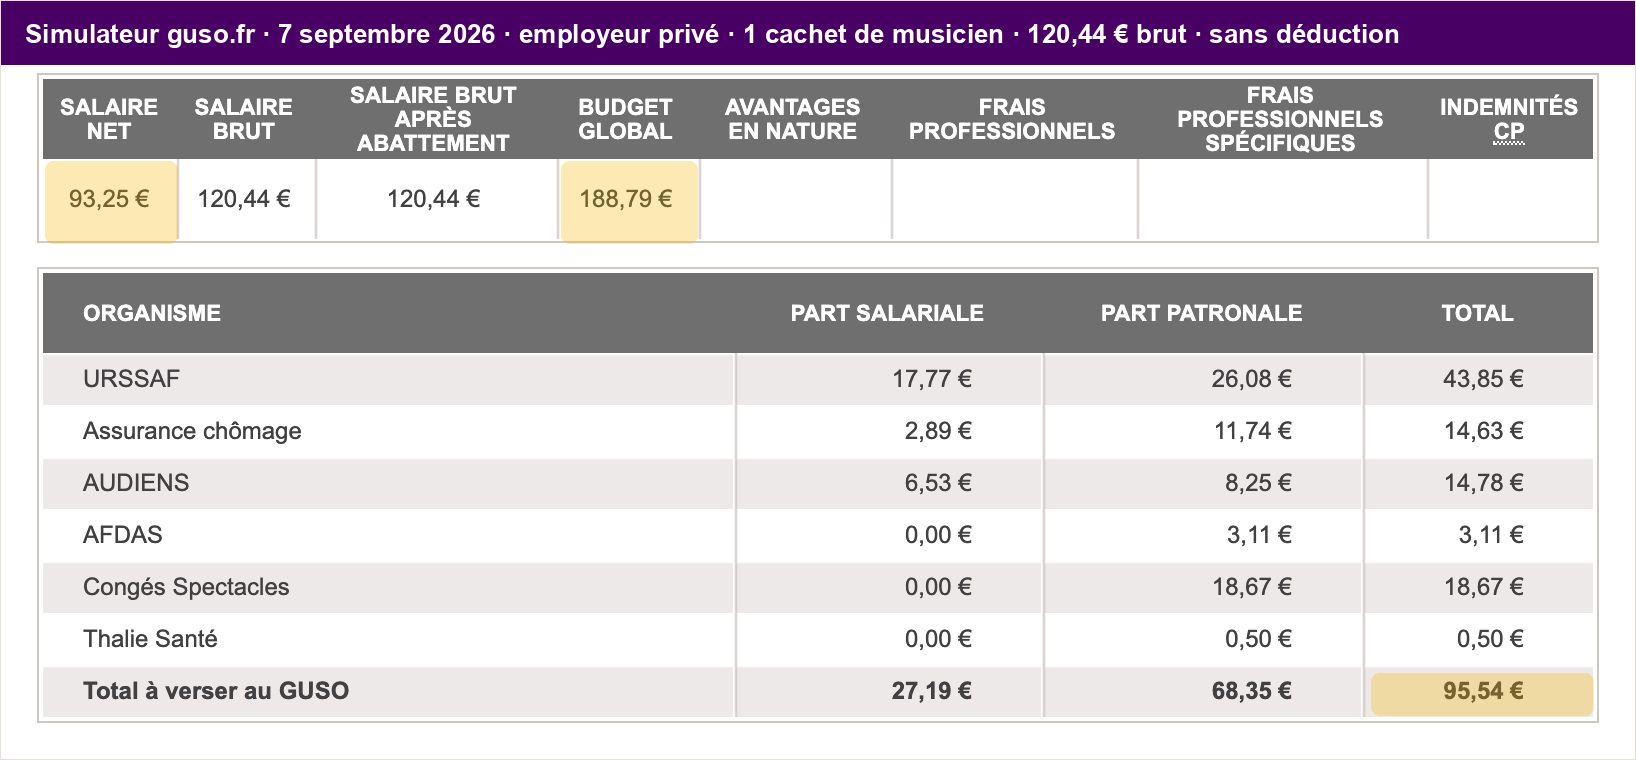The width and height of the screenshot is (1636, 760).
Task: Select the AFDAS part salariale 0,00 €
Action: 938,535
